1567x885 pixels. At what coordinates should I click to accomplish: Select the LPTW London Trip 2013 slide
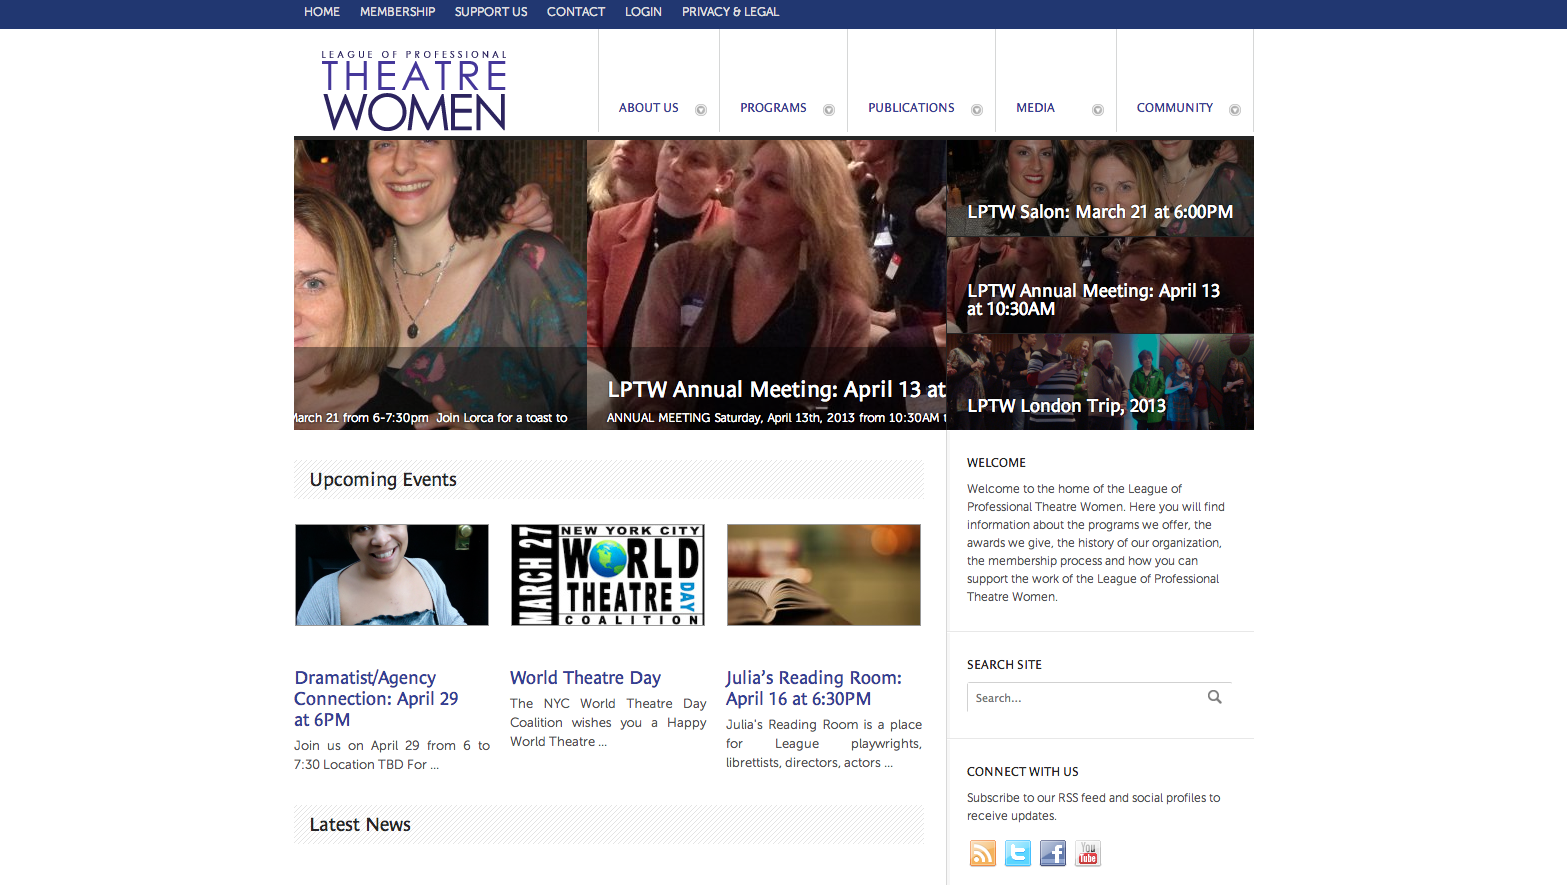pyautogui.click(x=1066, y=406)
